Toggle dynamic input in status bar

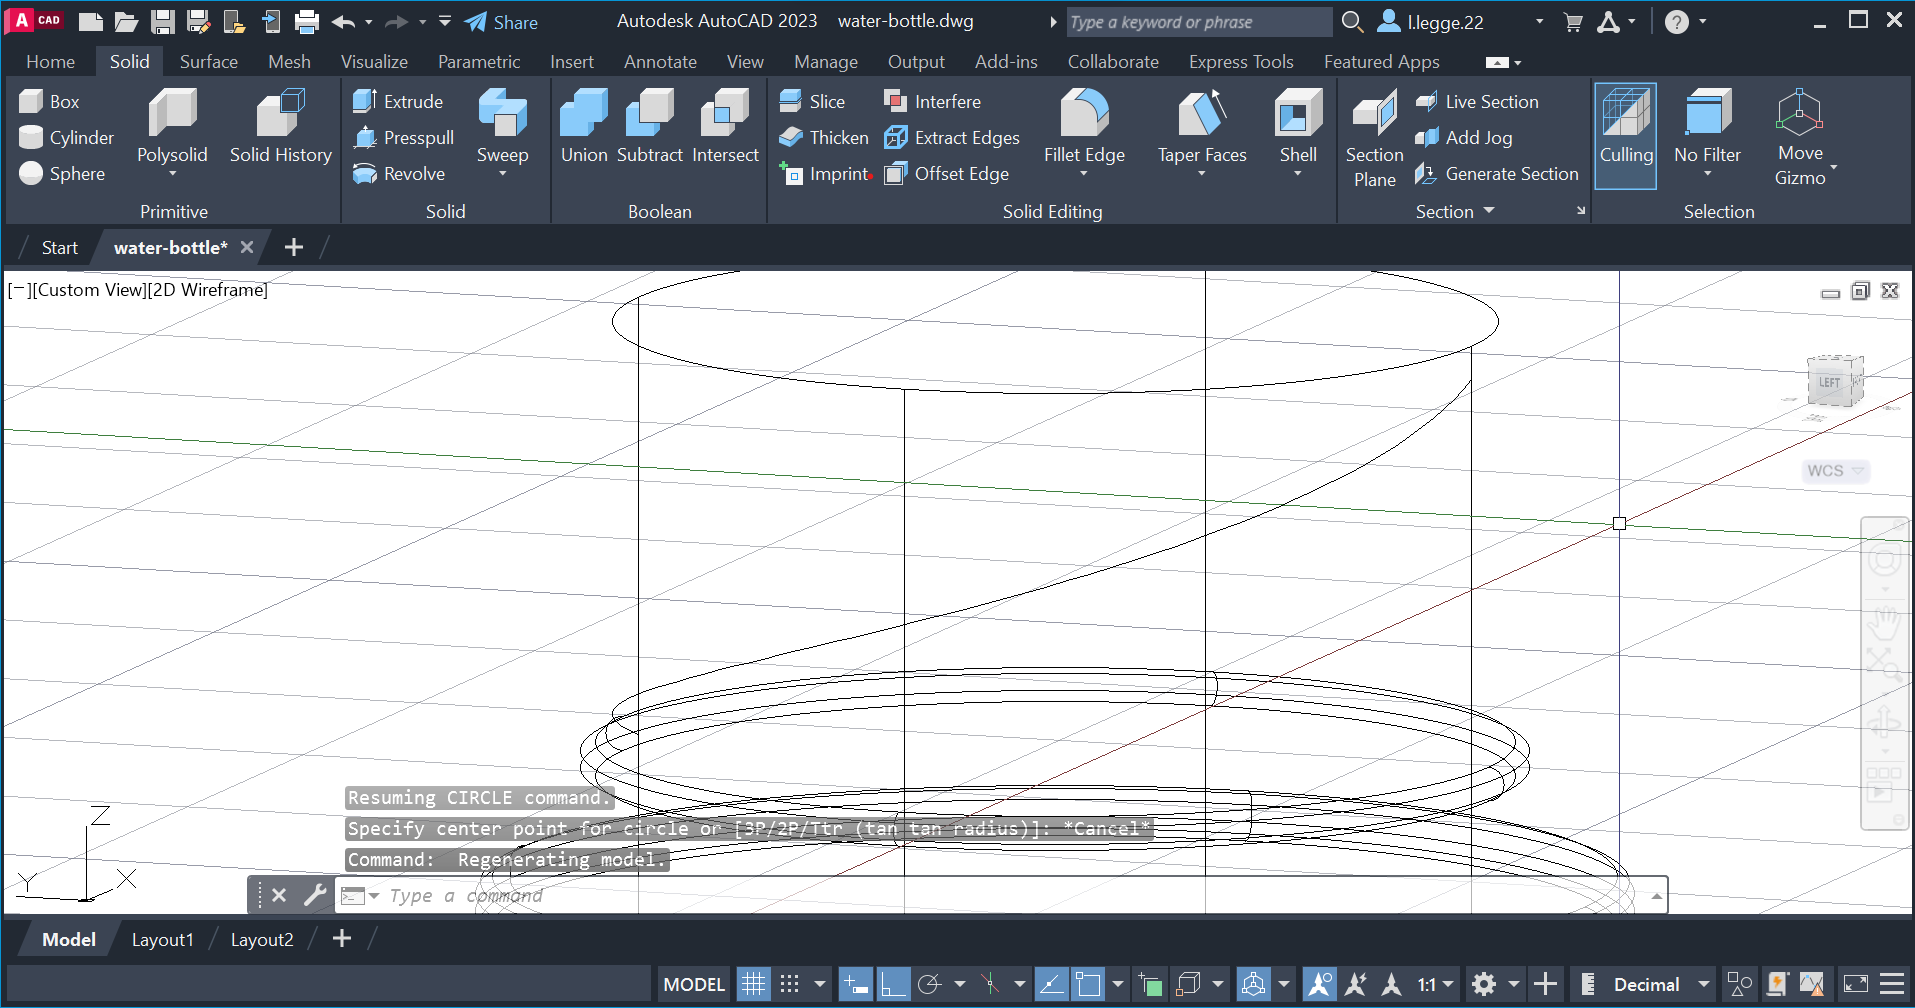pyautogui.click(x=856, y=984)
